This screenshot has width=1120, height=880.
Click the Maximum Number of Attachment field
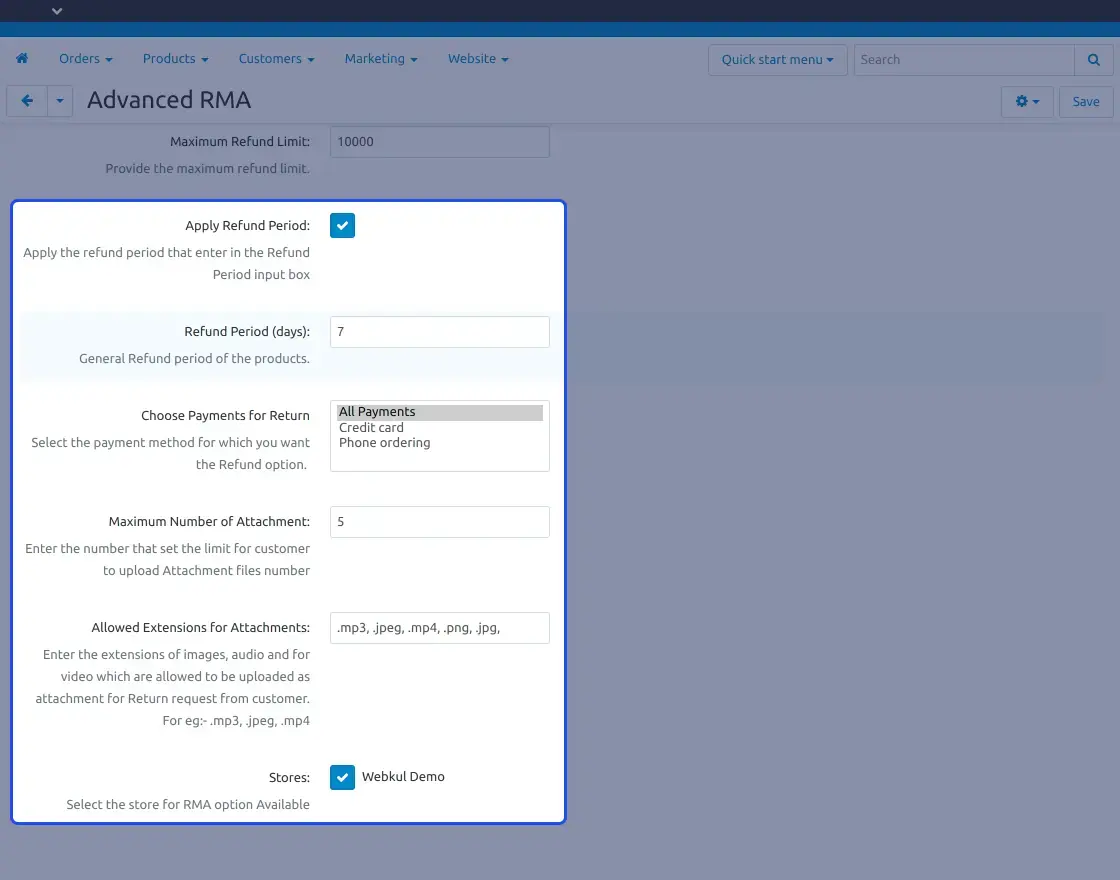[x=439, y=522]
